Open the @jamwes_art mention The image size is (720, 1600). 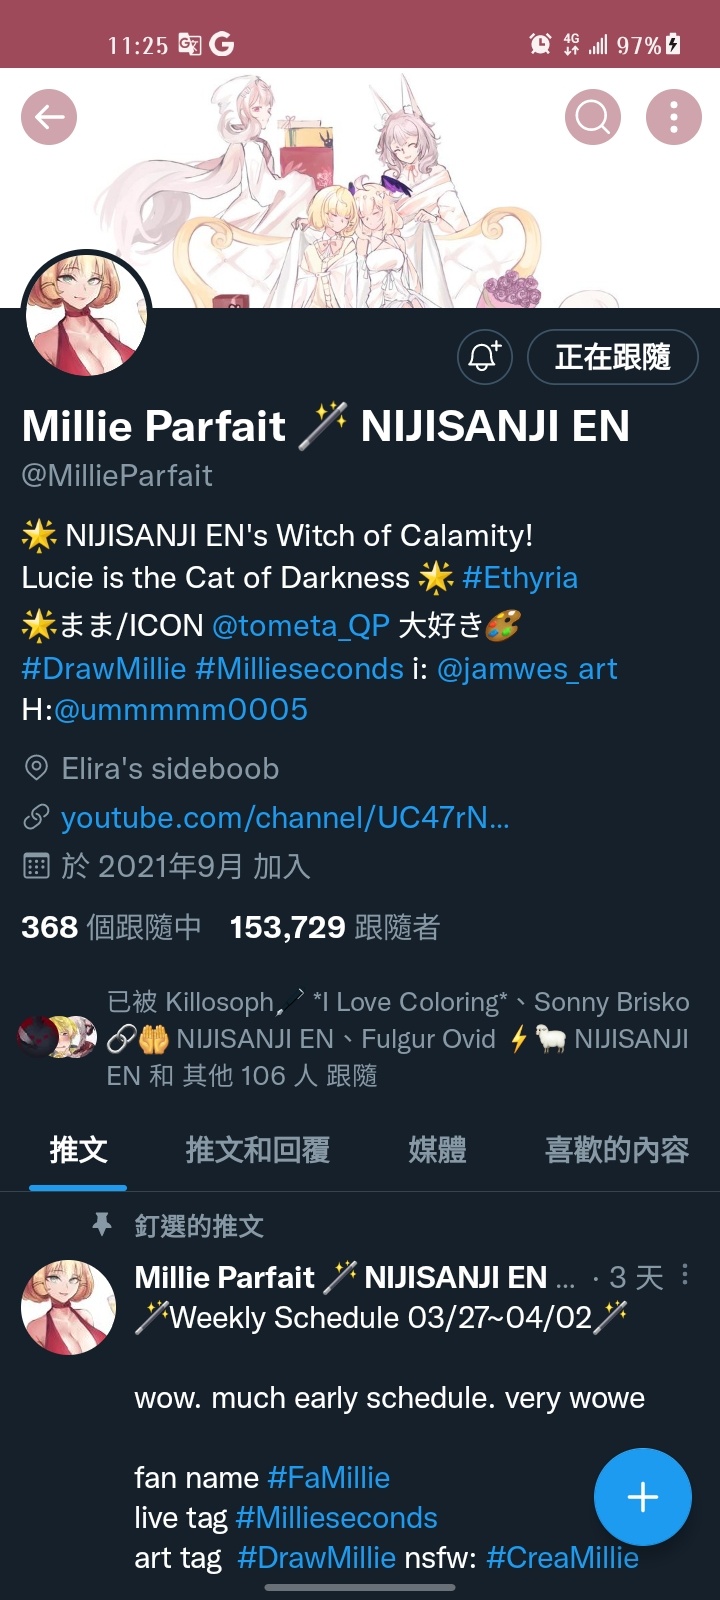527,669
